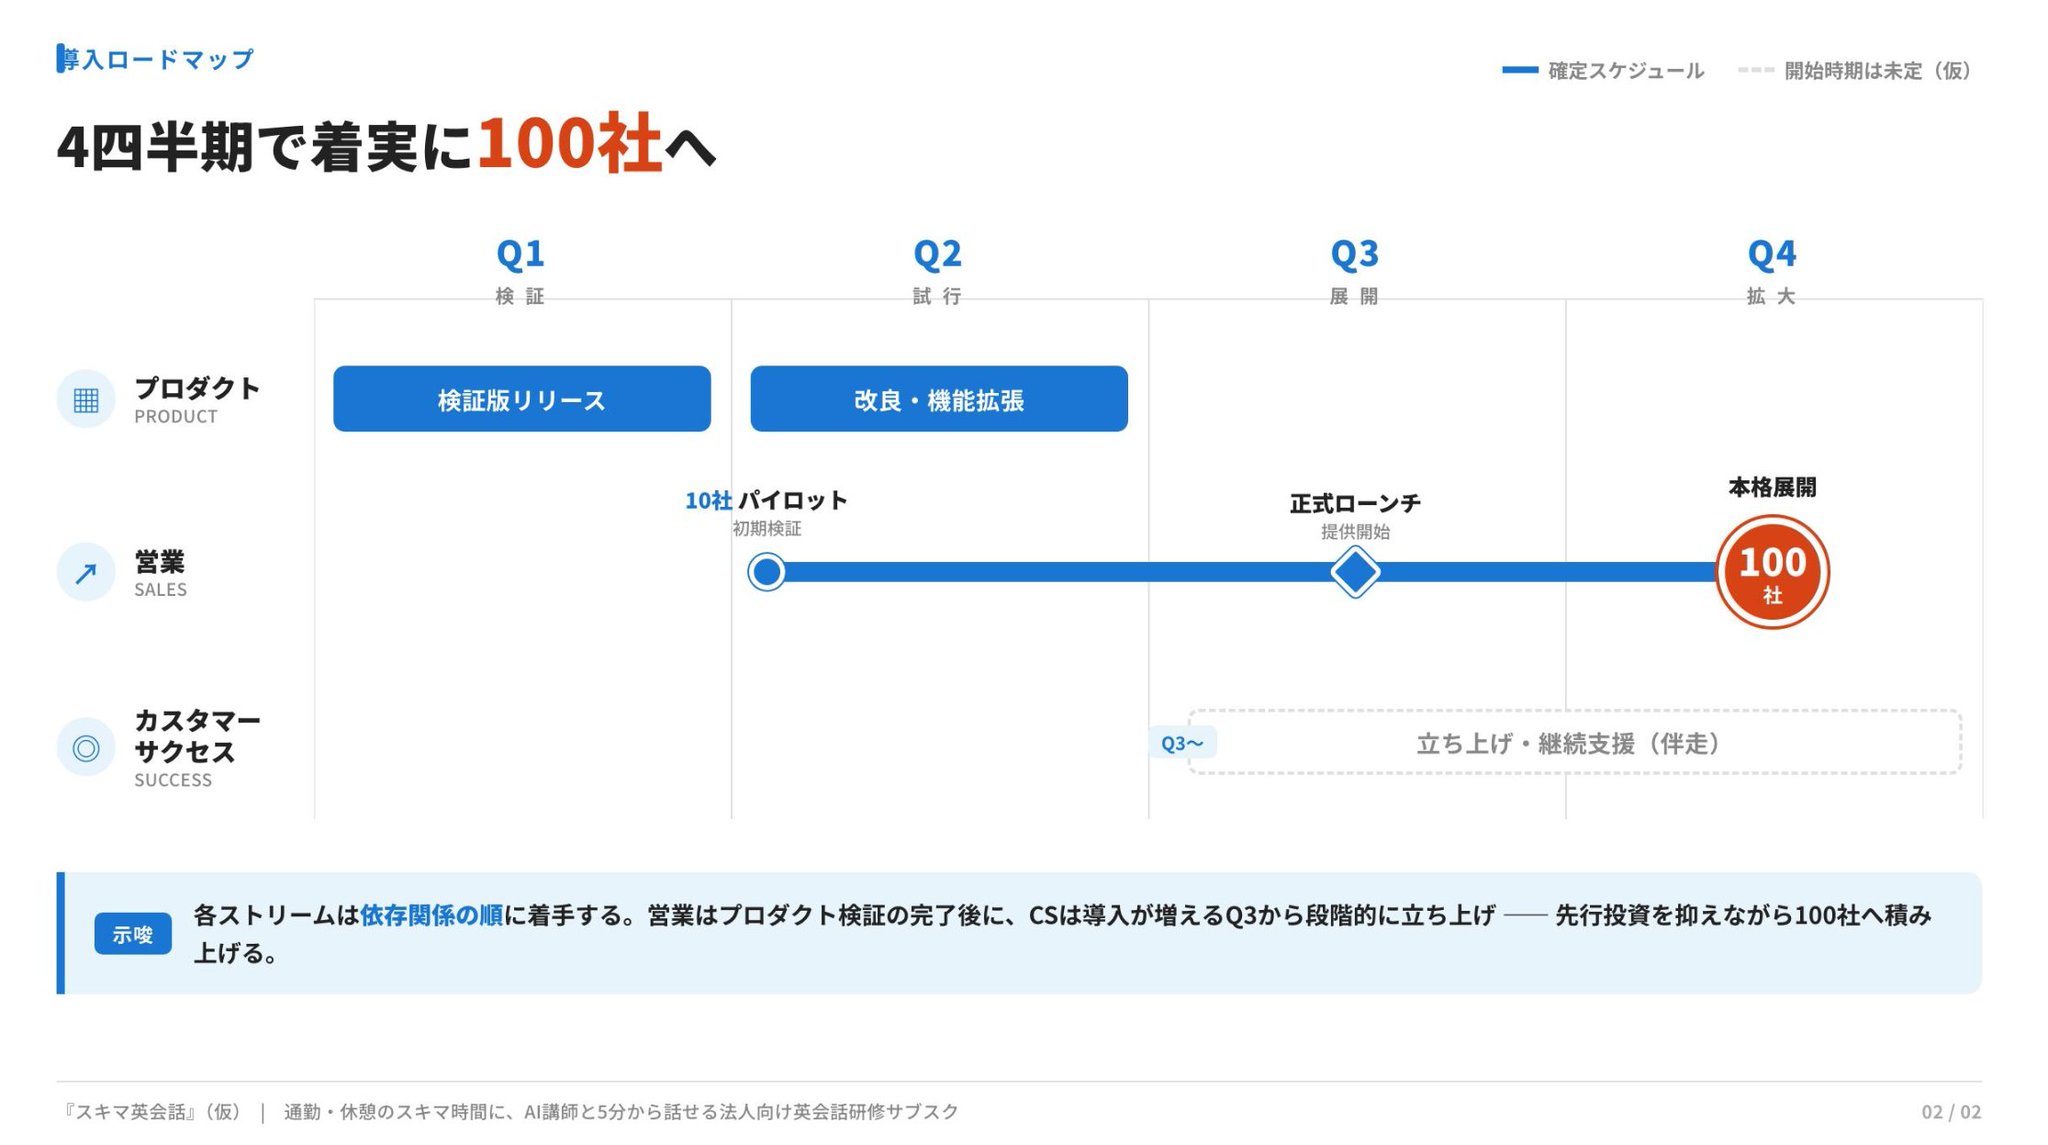Click the 検証 phase label under Q1

[x=520, y=296]
